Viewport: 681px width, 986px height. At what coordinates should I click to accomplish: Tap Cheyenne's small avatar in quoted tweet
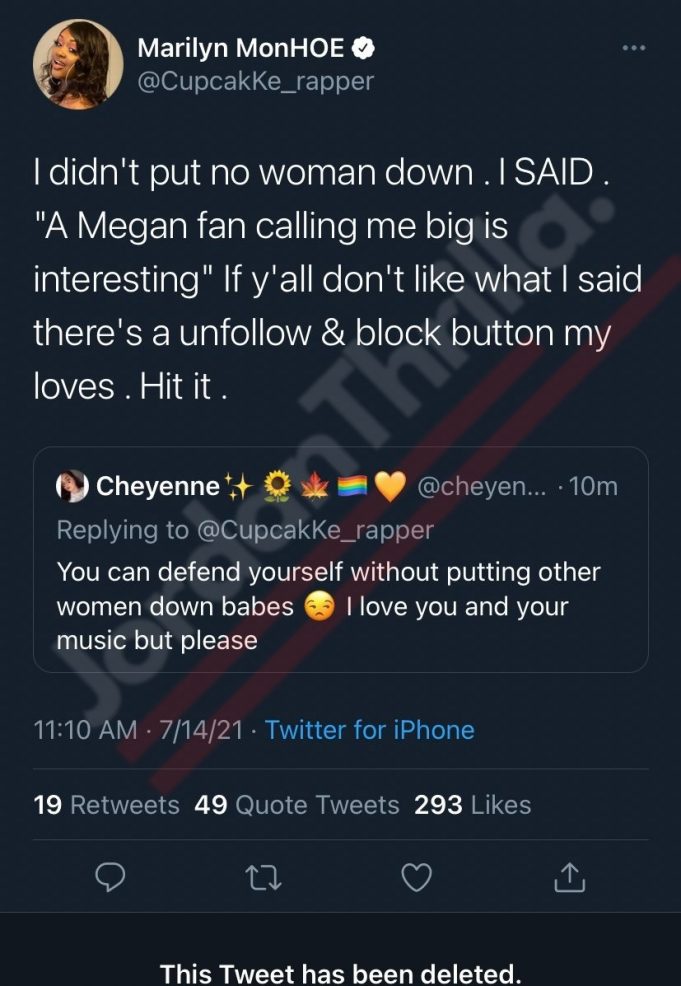pos(73,487)
